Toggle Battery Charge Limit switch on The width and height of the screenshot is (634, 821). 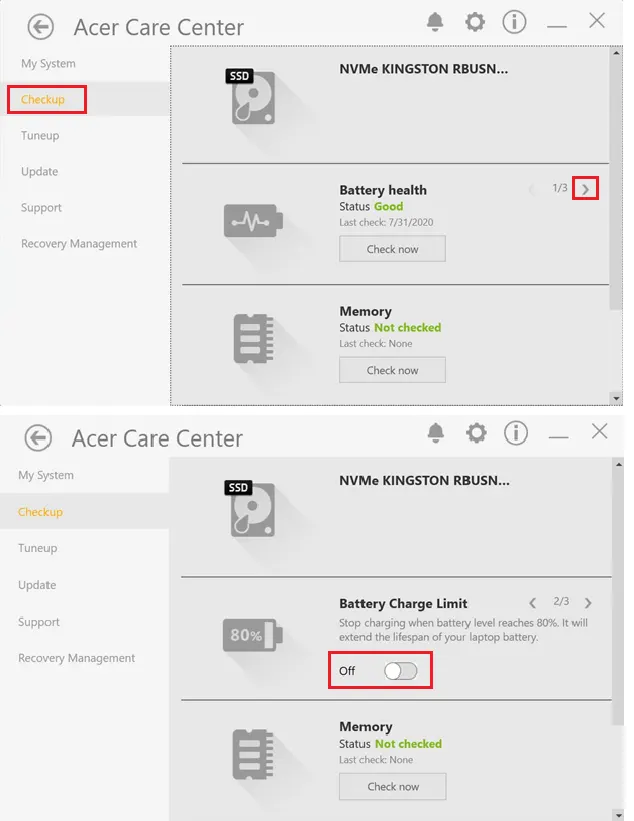click(x=401, y=671)
